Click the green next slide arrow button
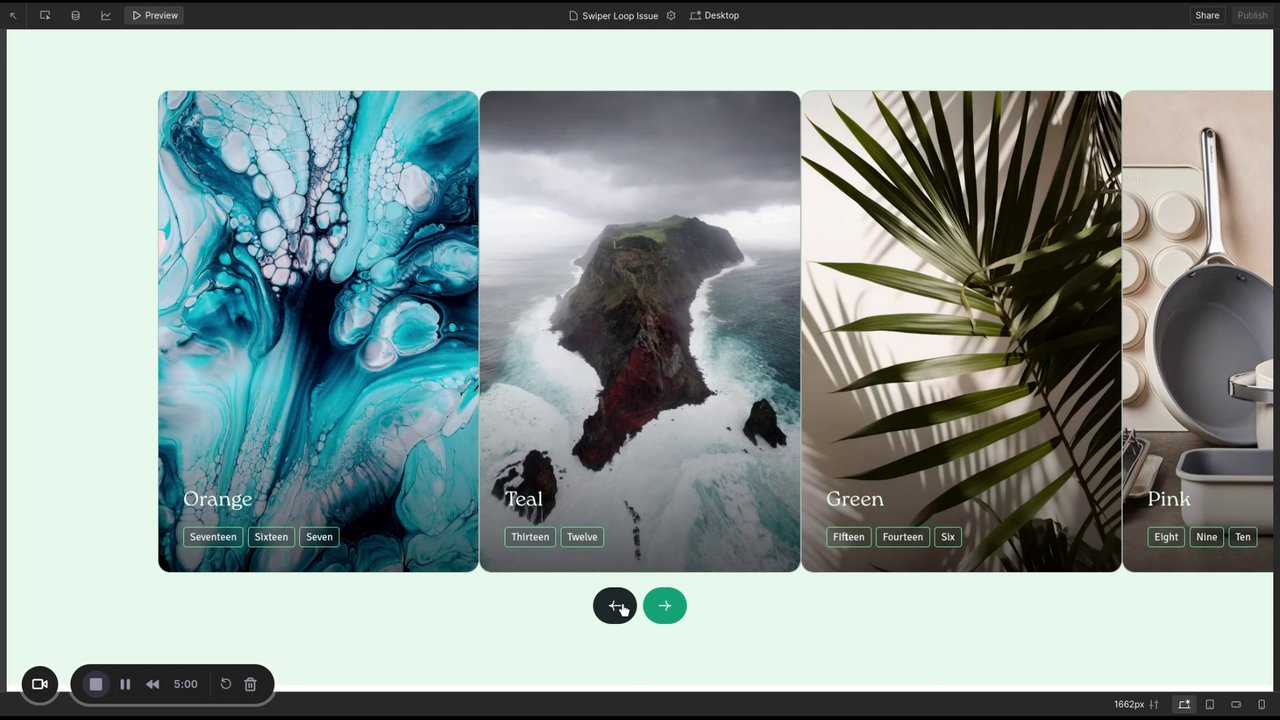Image resolution: width=1280 pixels, height=720 pixels. click(x=665, y=606)
